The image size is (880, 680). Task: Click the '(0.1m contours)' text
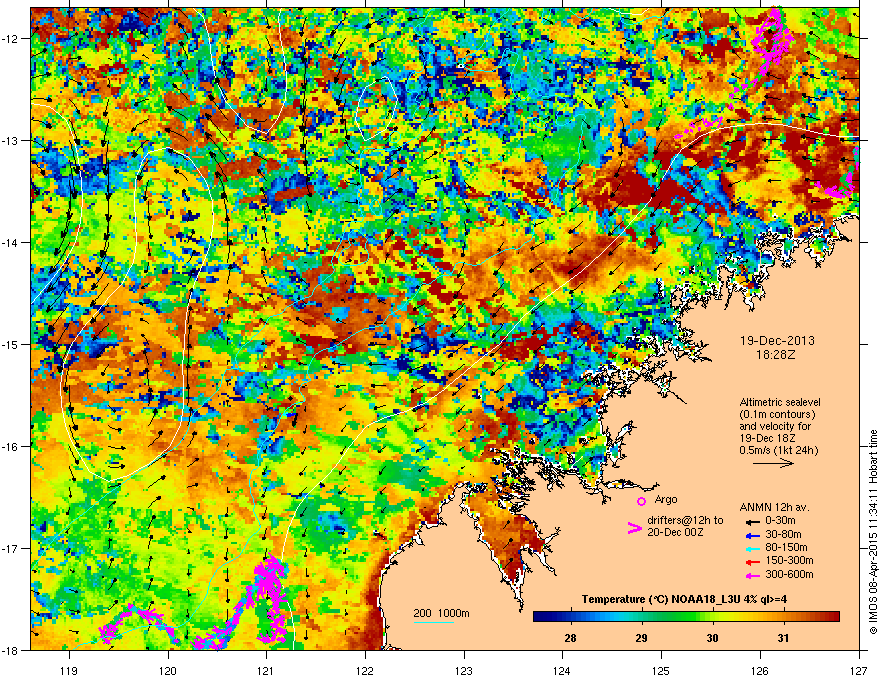(x=777, y=414)
